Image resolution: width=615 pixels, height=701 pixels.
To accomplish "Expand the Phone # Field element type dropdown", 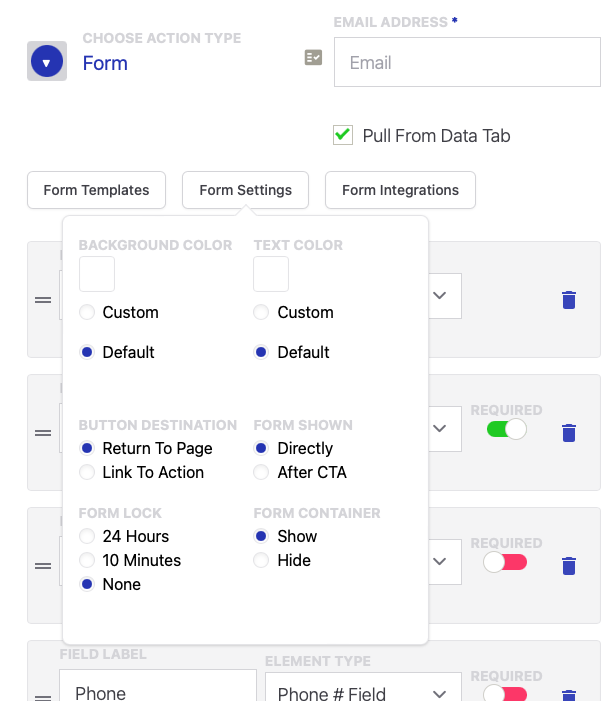I will pyautogui.click(x=438, y=693).
